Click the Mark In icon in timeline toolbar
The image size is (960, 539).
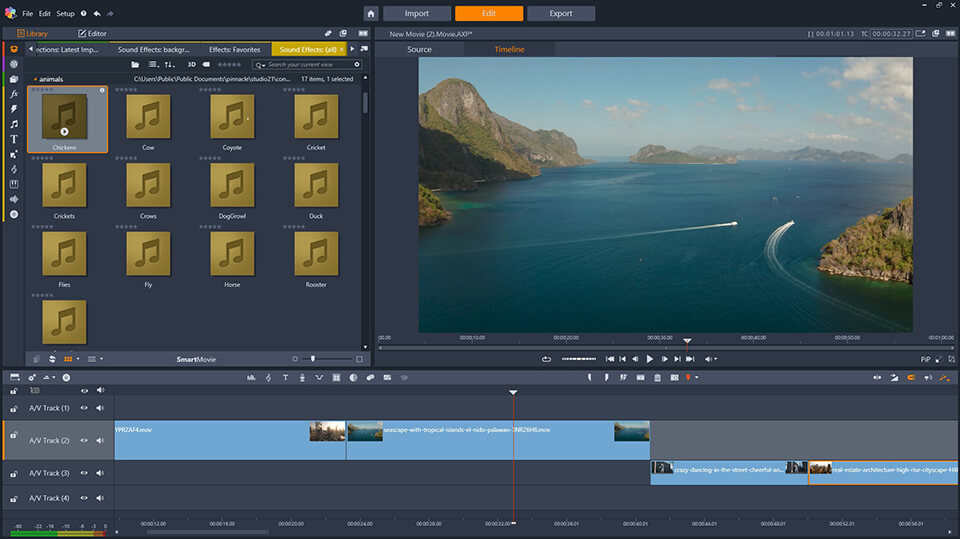click(x=590, y=378)
